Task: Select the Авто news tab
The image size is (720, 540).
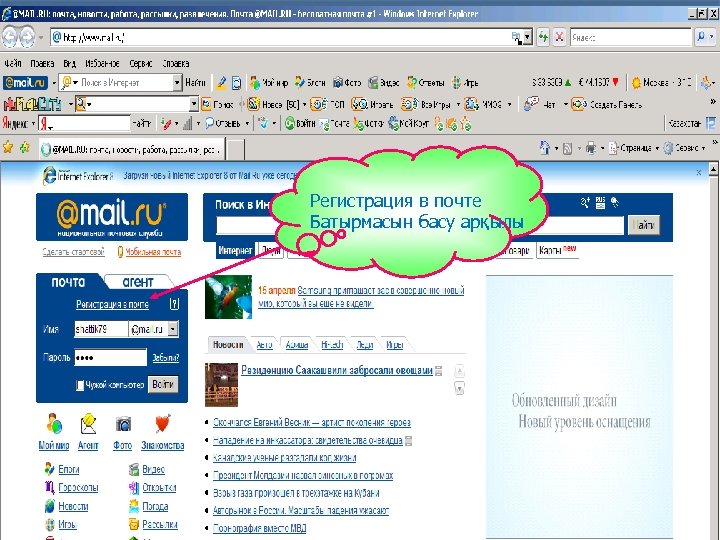Action: point(264,344)
